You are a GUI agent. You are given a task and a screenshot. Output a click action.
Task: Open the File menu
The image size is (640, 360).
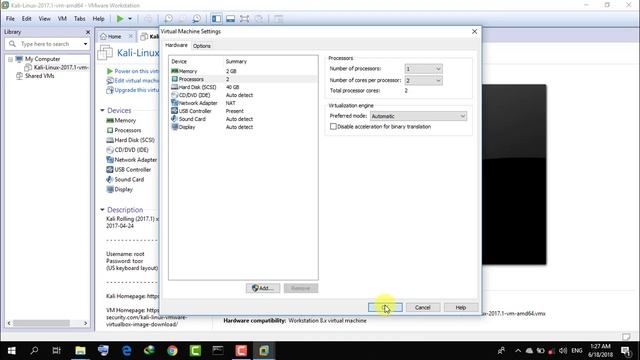(x=10, y=19)
